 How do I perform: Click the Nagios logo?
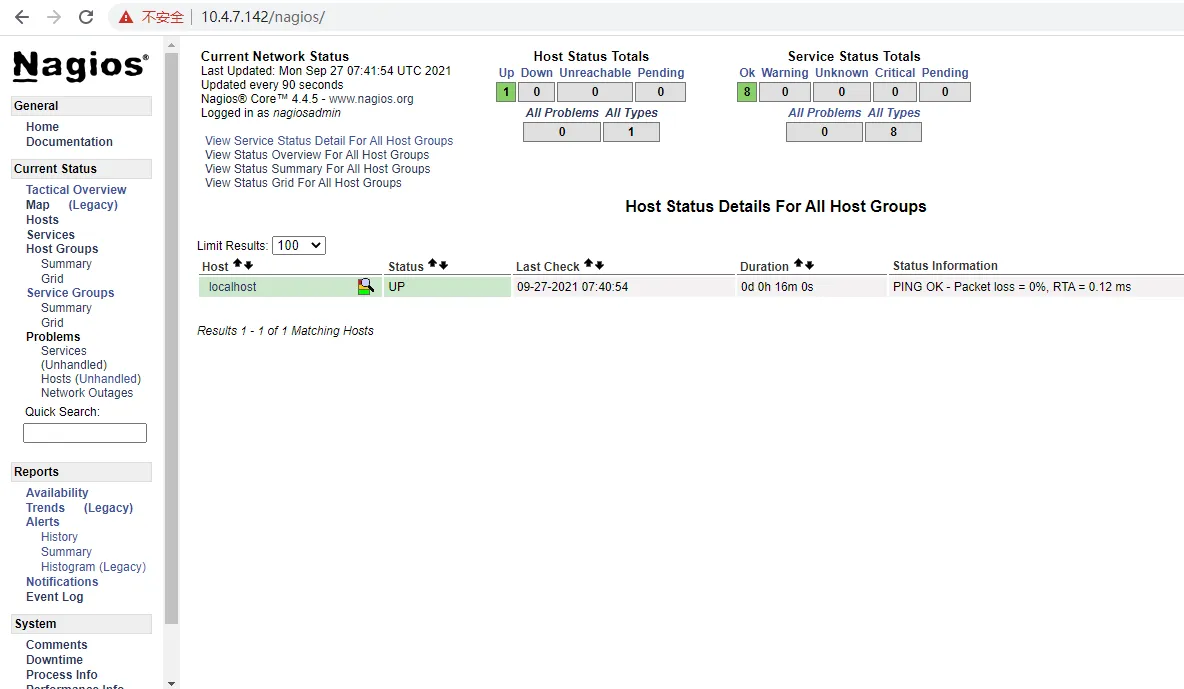[x=81, y=66]
